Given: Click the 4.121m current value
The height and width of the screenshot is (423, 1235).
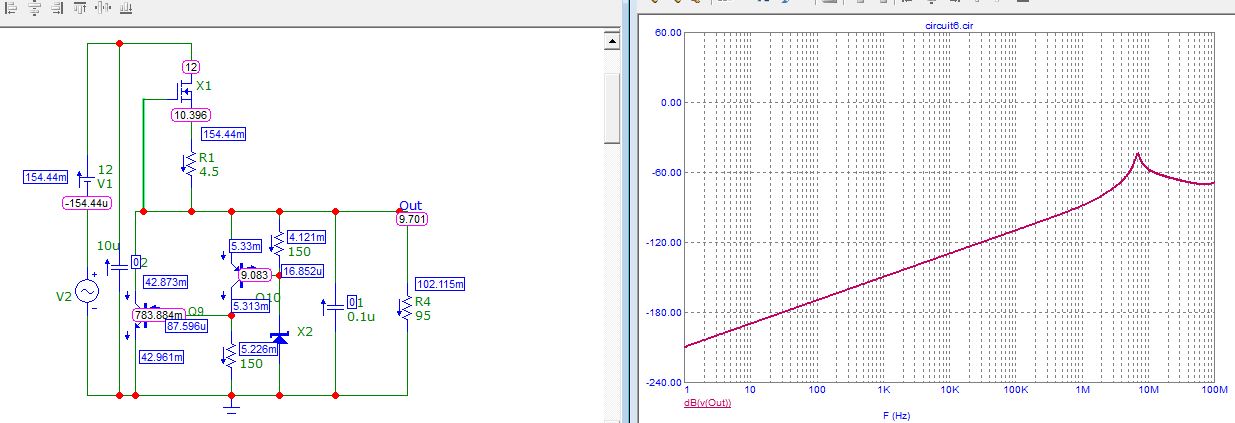Looking at the screenshot, I should coord(306,237).
